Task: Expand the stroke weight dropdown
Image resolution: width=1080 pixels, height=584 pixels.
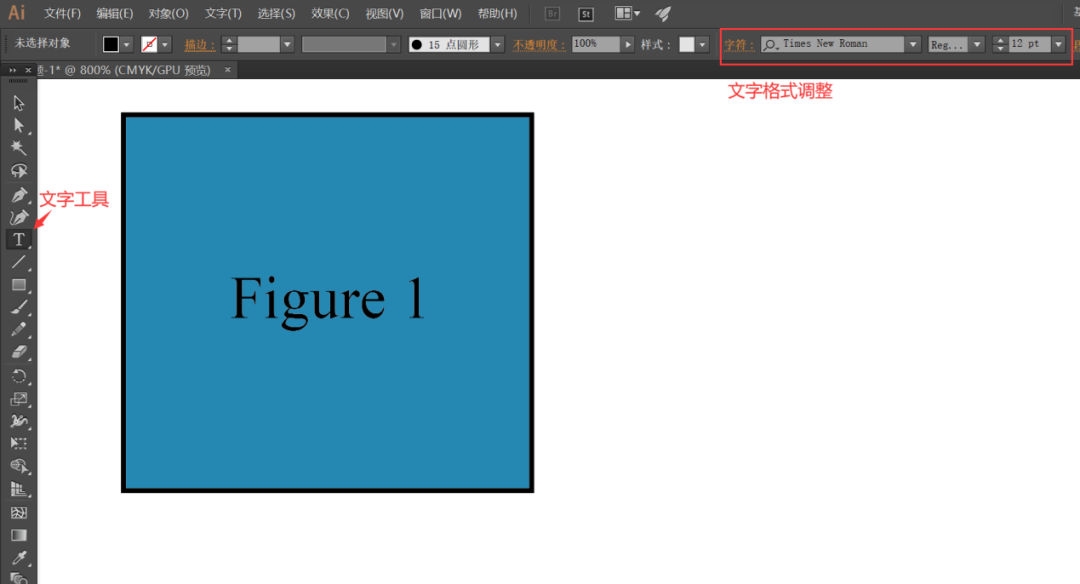Action: tap(288, 45)
